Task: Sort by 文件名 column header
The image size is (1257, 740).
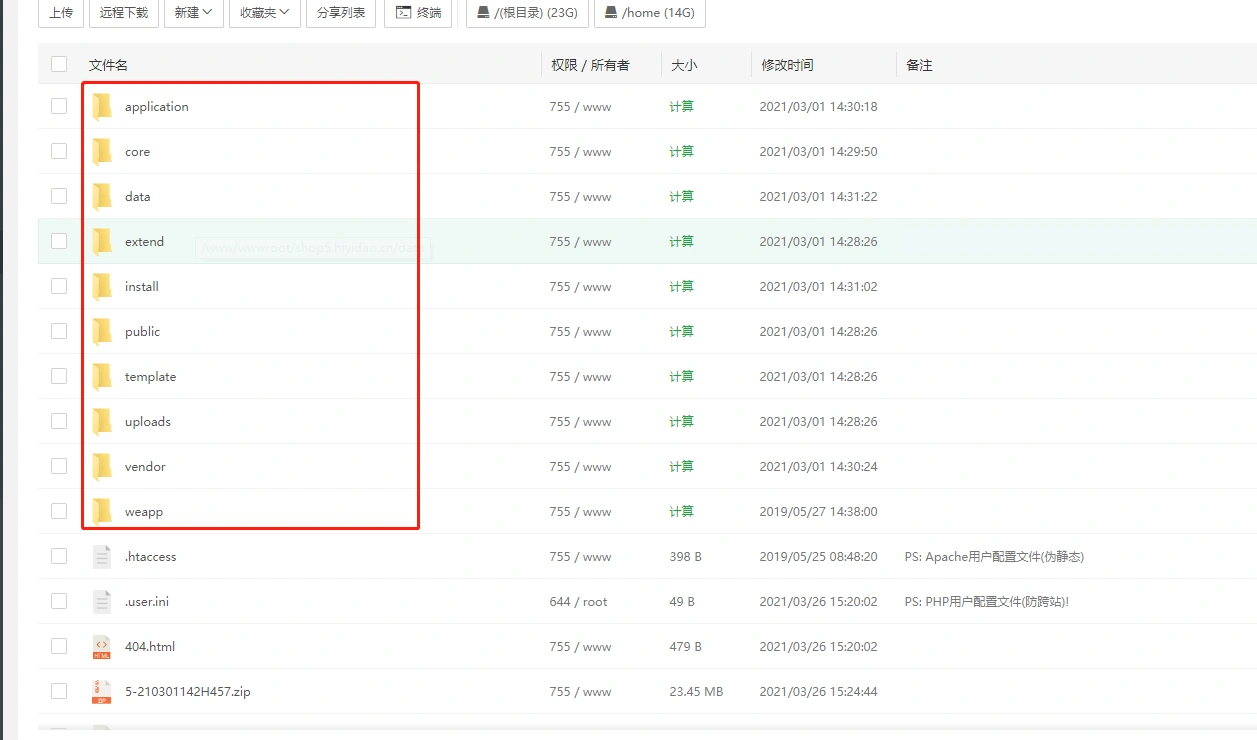Action: tap(108, 65)
